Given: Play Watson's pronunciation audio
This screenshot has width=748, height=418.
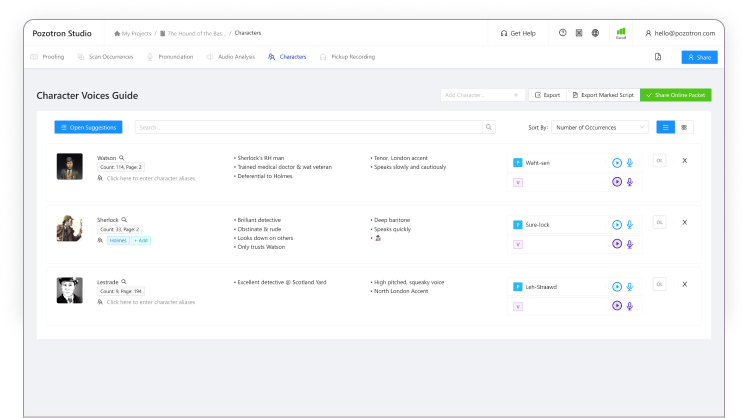Looking at the screenshot, I should click(617, 163).
